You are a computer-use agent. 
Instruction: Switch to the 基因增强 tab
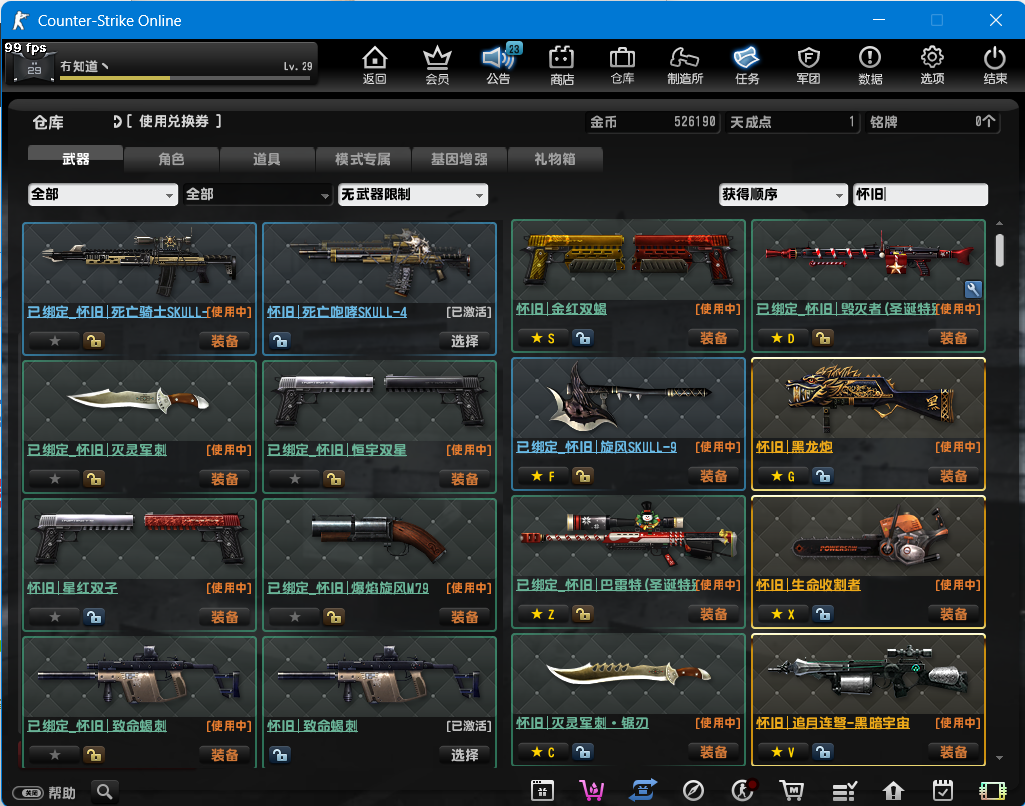click(x=459, y=158)
